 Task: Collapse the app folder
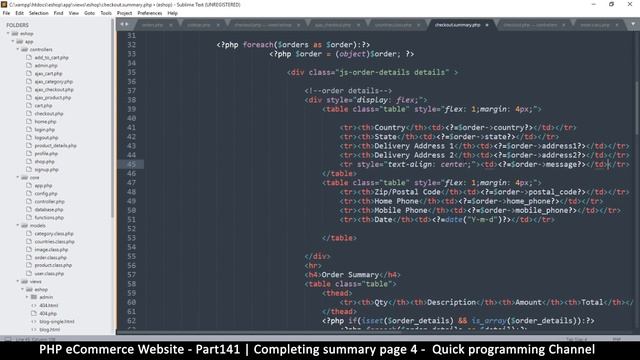coord(13,42)
